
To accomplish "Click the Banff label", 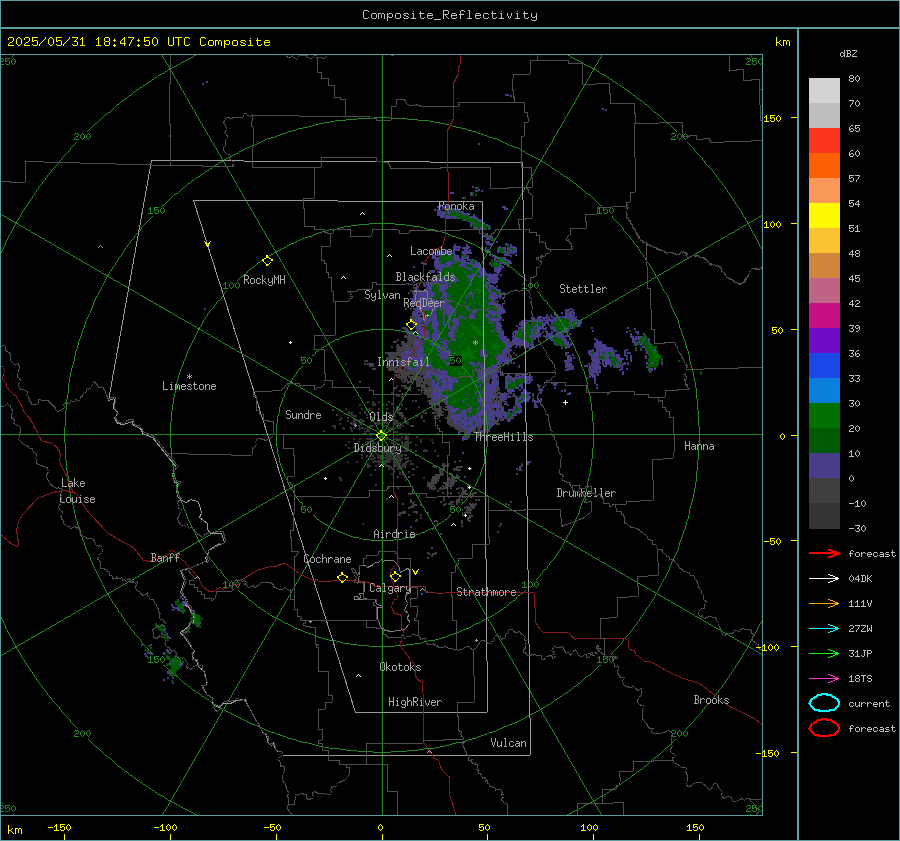I will point(165,557).
